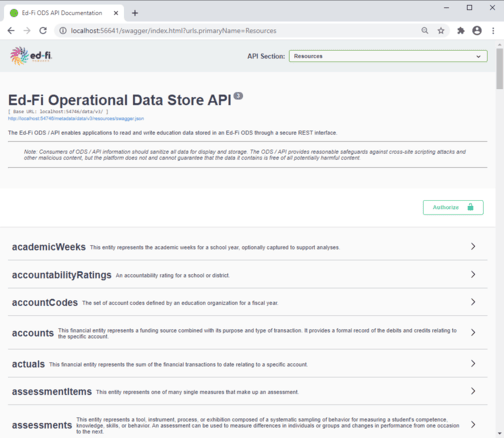This screenshot has width=504, height=438.
Task: Expand the accounts section chevron
Action: pyautogui.click(x=473, y=332)
